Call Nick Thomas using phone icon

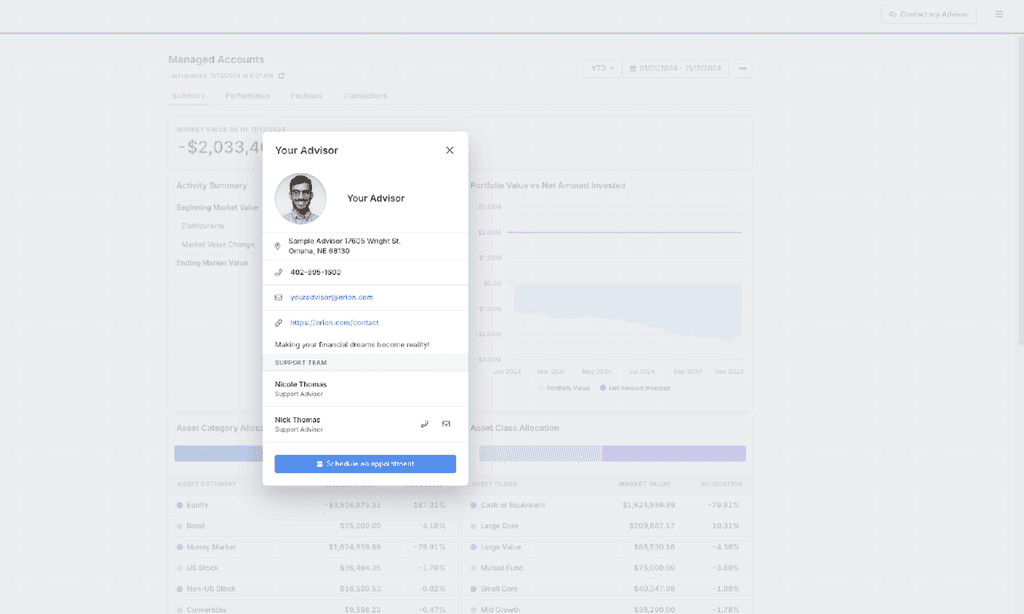tap(424, 424)
